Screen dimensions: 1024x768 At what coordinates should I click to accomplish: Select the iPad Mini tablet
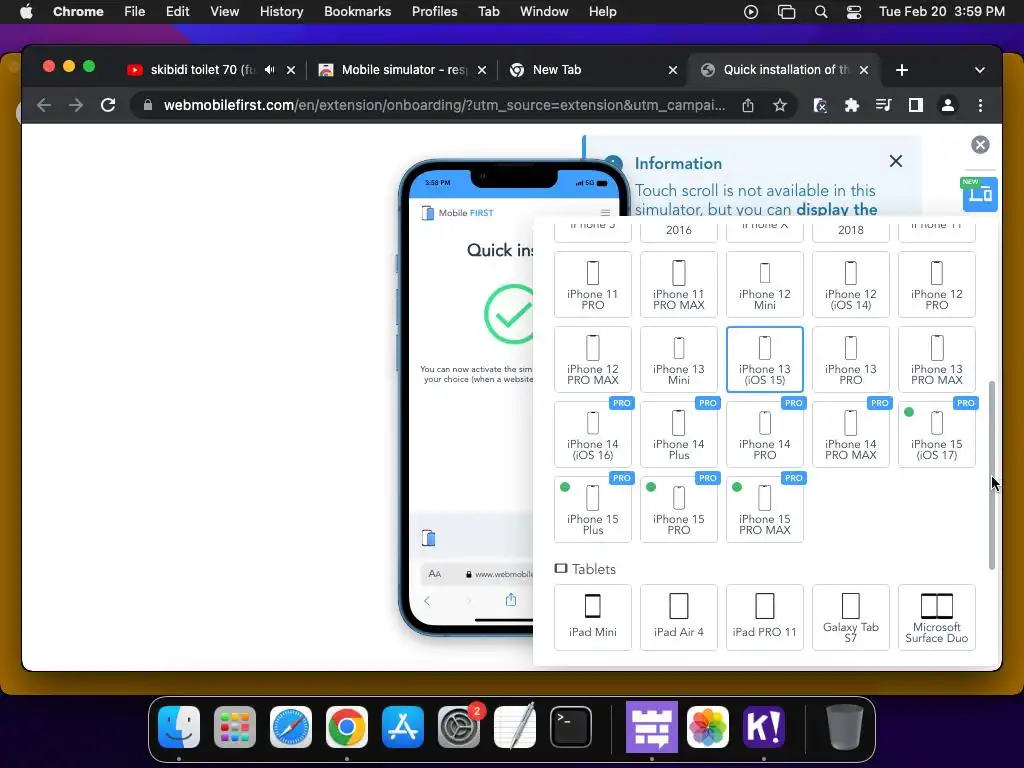click(592, 618)
